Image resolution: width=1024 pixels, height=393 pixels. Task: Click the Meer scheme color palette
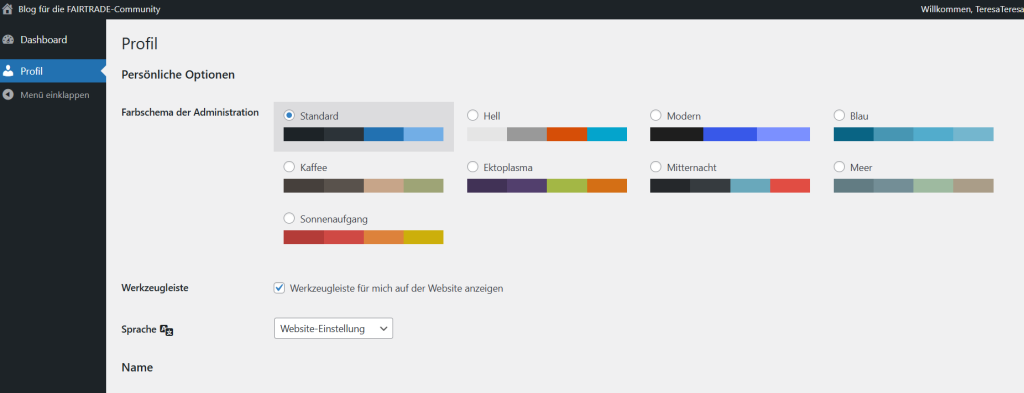click(x=914, y=185)
